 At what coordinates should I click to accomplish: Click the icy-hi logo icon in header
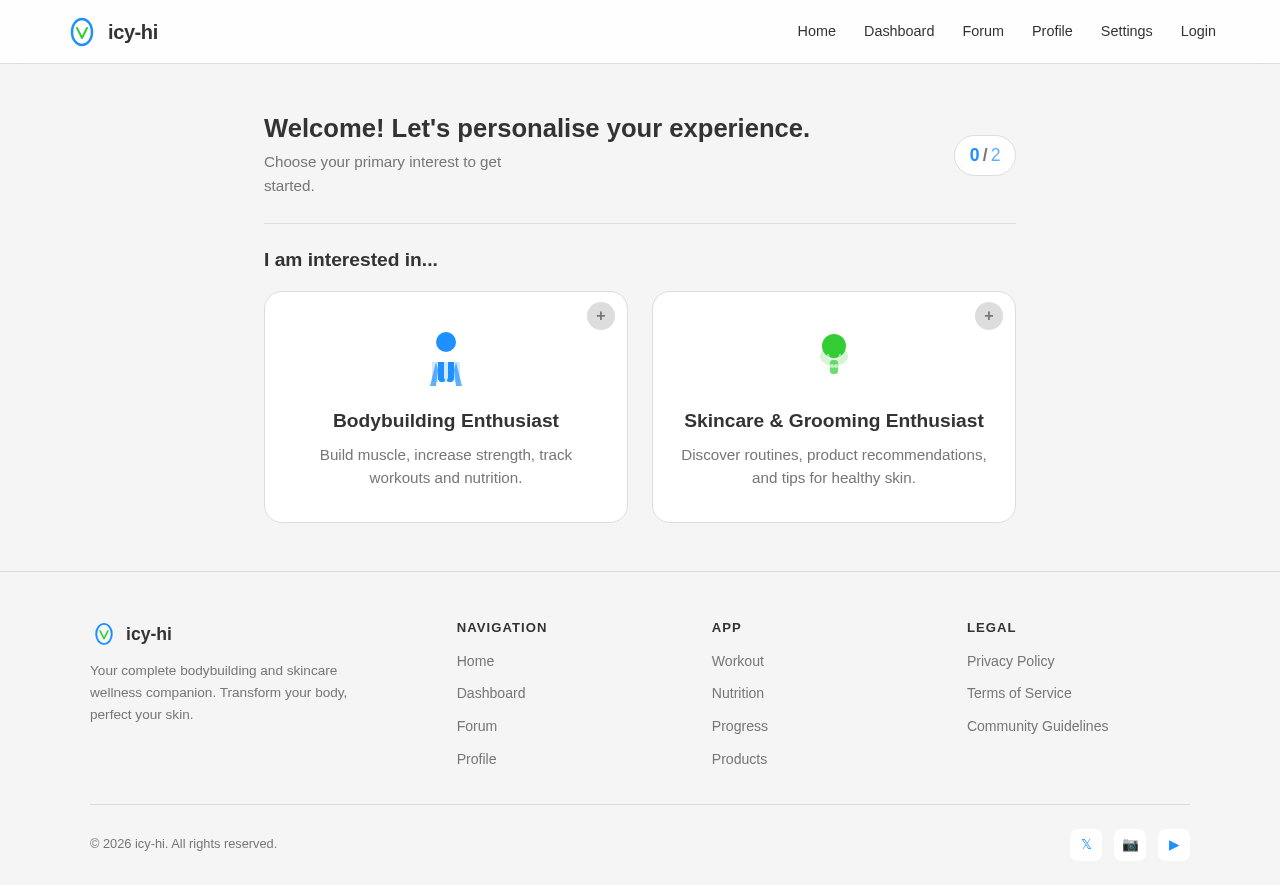(82, 32)
